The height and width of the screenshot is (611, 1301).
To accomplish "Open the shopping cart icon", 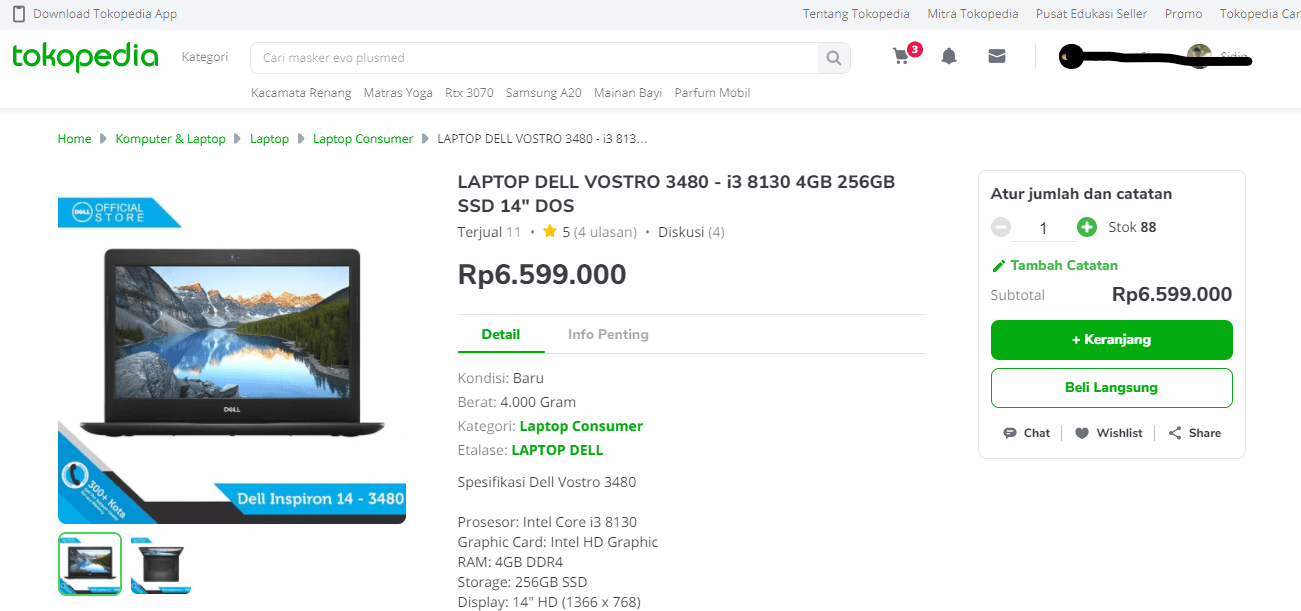I will tap(901, 57).
